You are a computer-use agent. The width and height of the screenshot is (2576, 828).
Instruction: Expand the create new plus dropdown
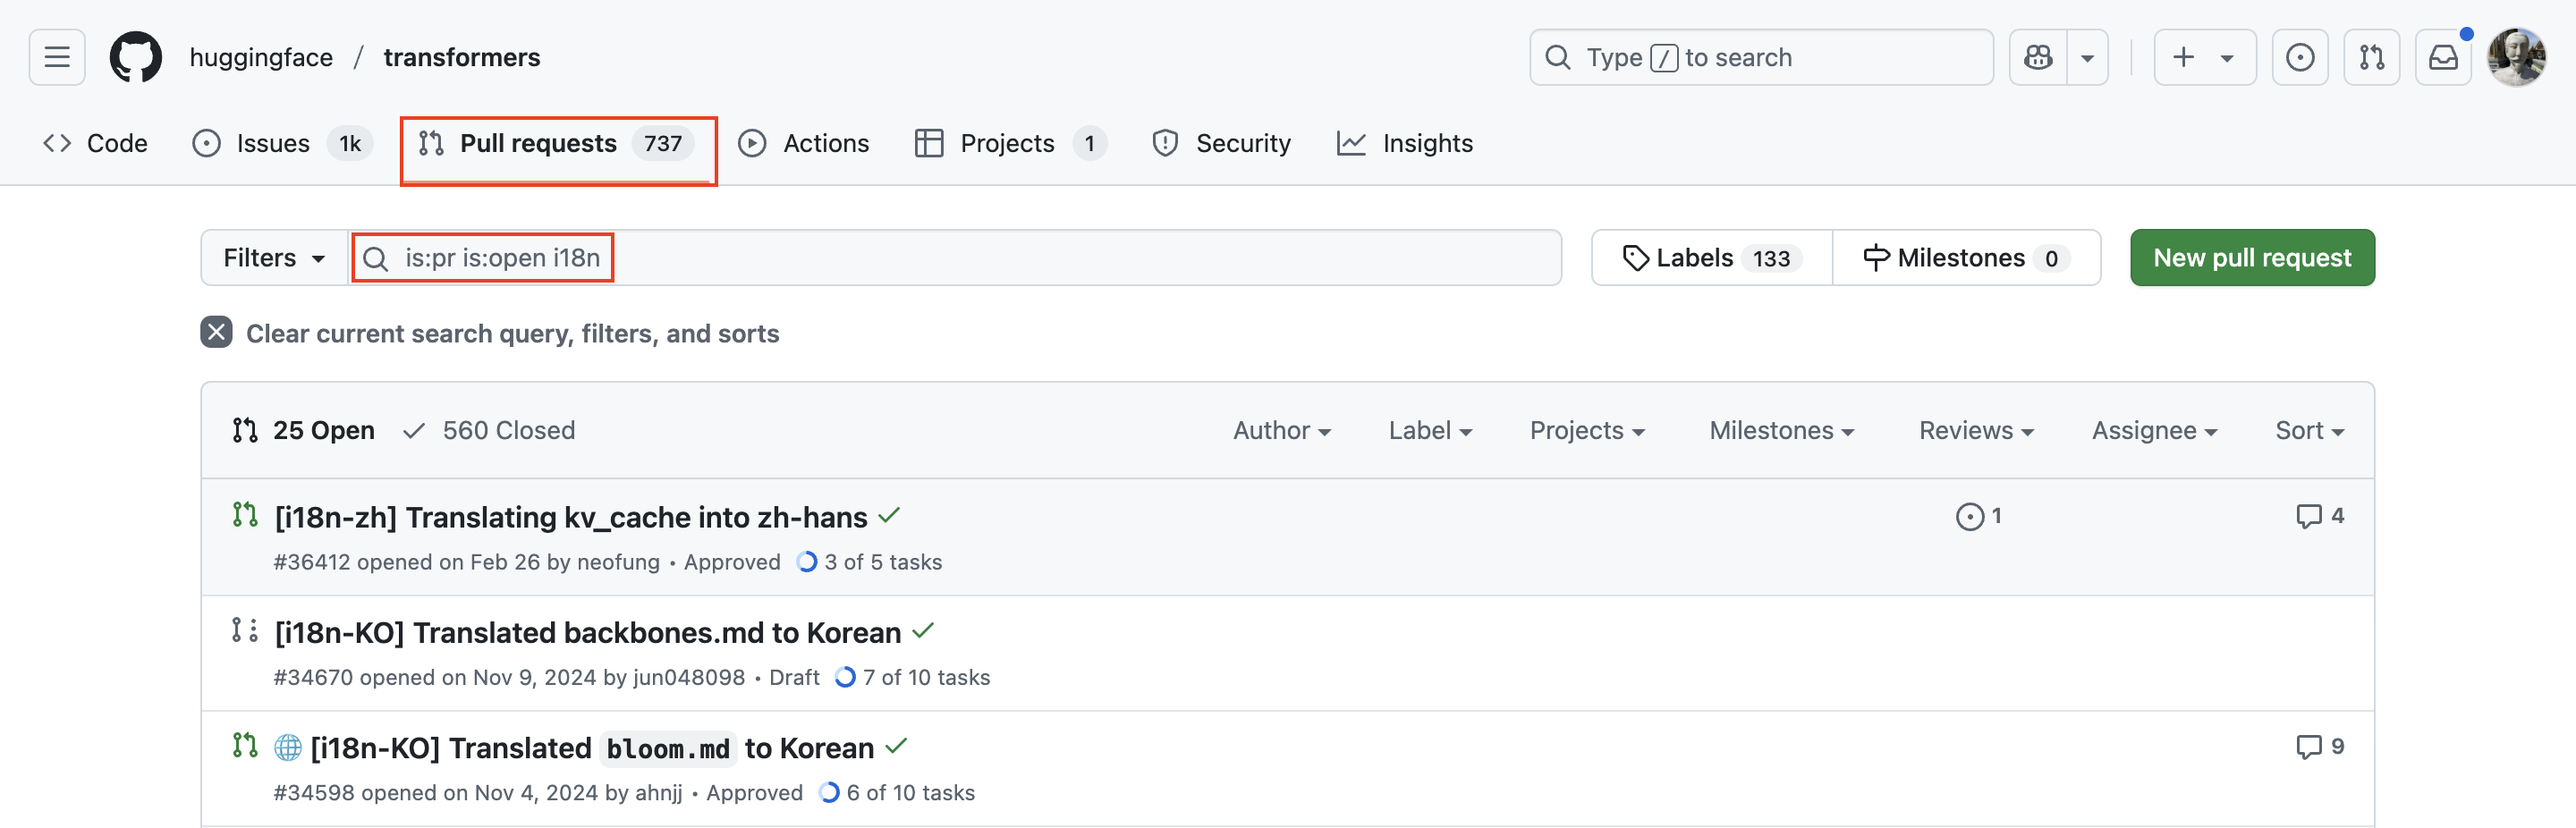click(2204, 57)
